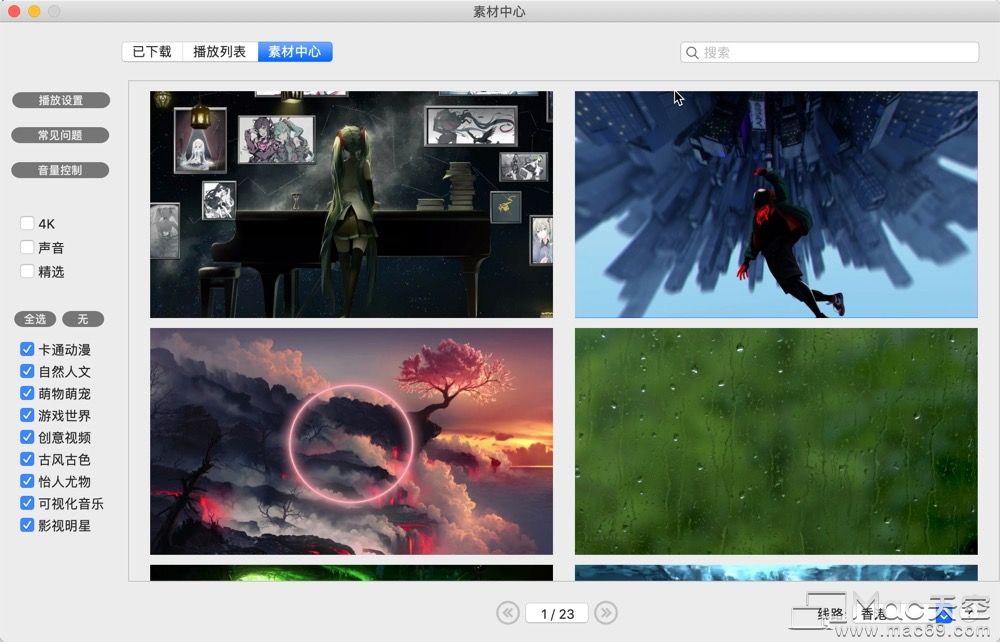Open 播放设置 settings
Screen dimensions: 1000x642
tap(61, 100)
